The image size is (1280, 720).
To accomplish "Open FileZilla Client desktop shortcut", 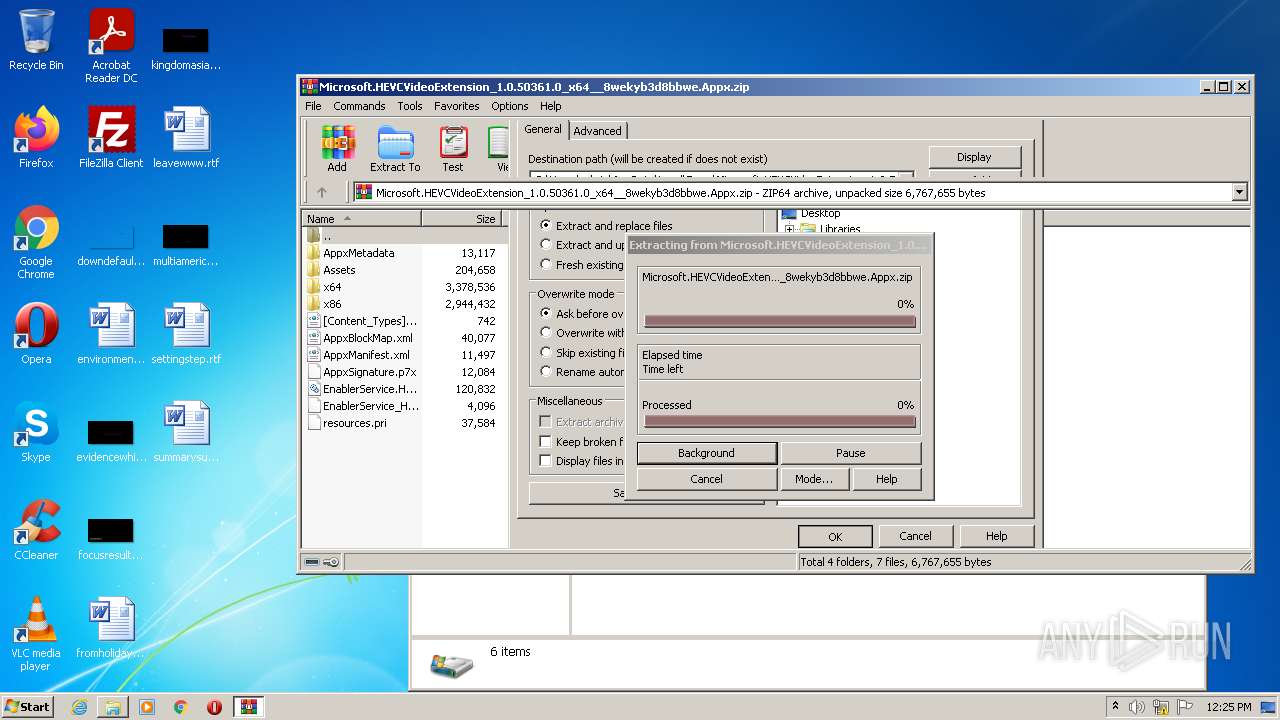I will coord(111,138).
